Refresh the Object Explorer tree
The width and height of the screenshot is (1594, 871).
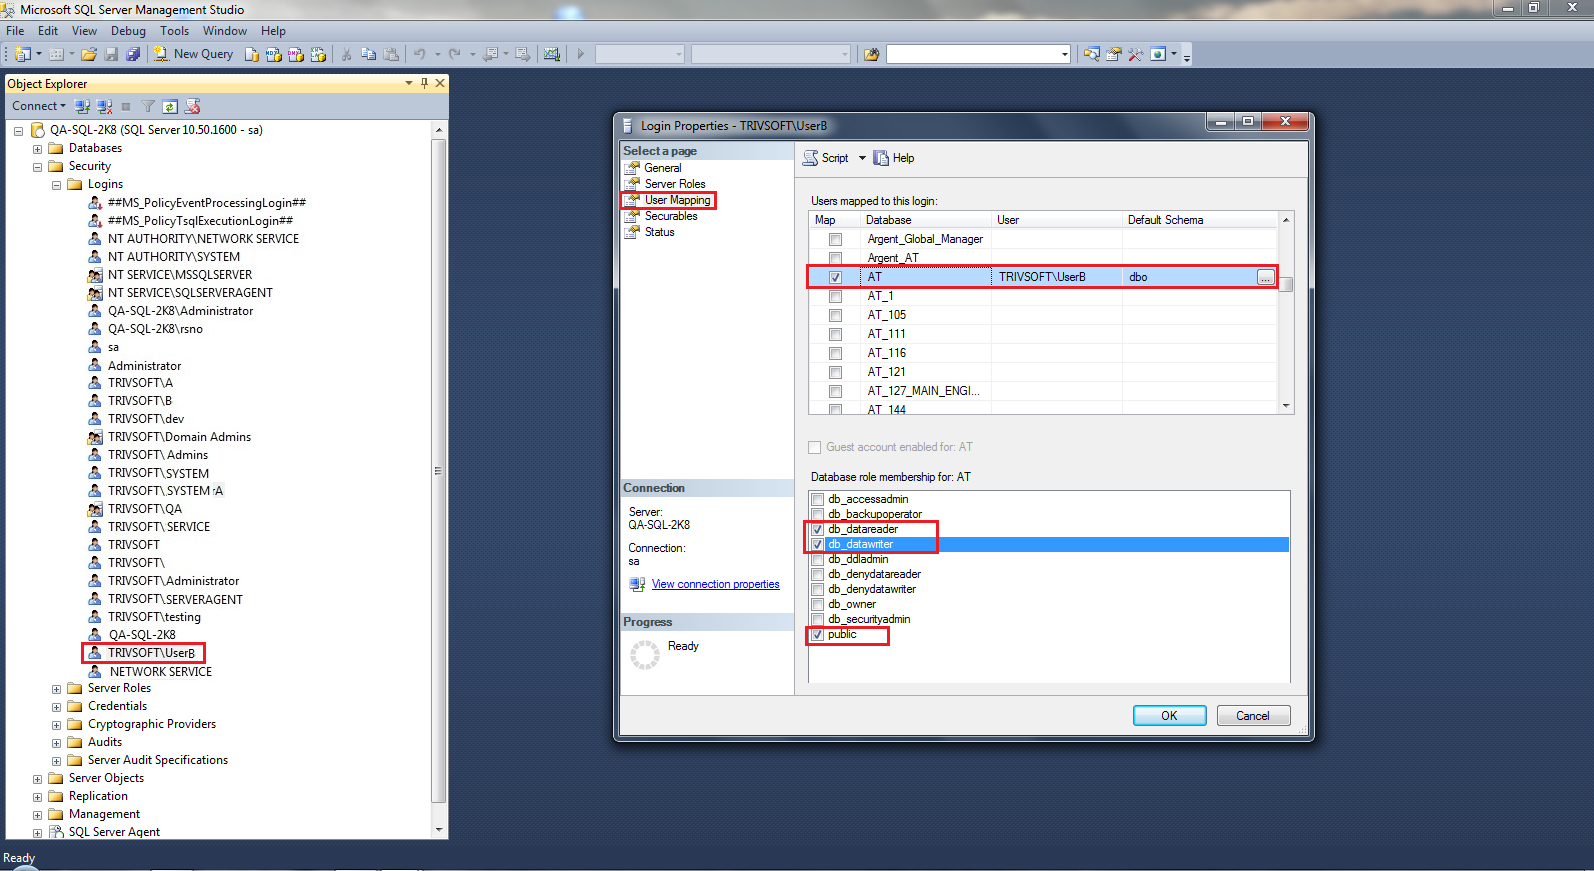(170, 106)
